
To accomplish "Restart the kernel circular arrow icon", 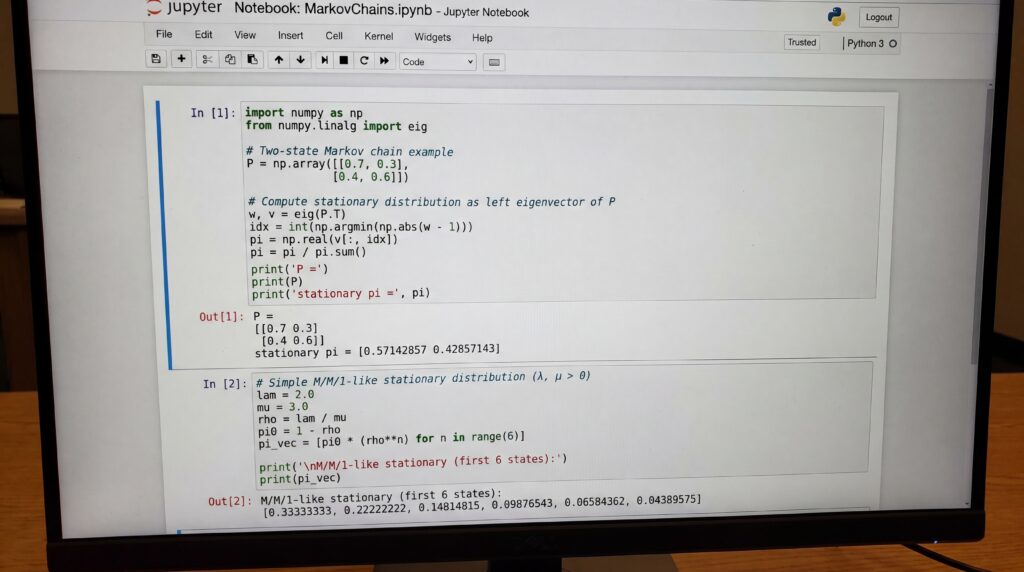I will pyautogui.click(x=364, y=61).
